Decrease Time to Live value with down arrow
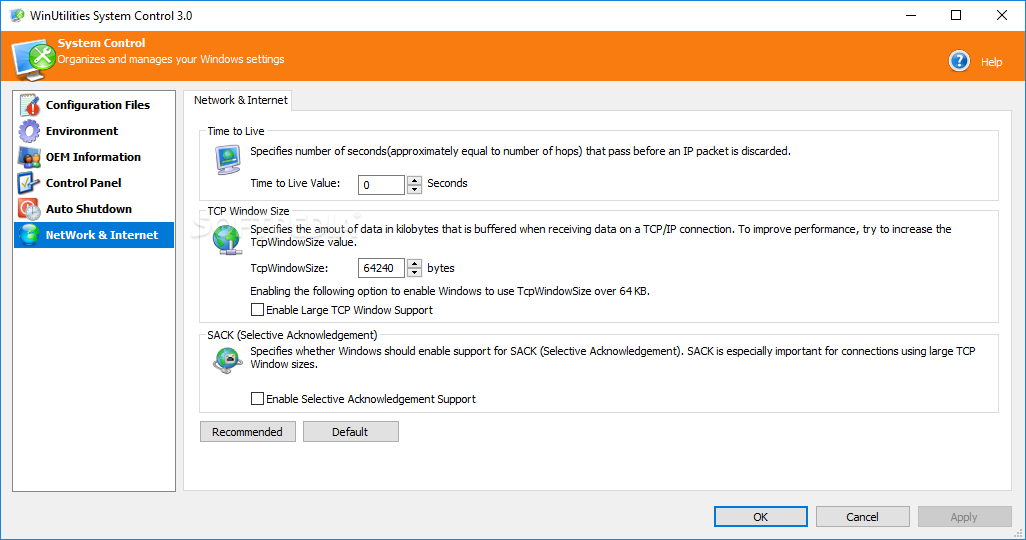Viewport: 1026px width, 540px height. (414, 190)
